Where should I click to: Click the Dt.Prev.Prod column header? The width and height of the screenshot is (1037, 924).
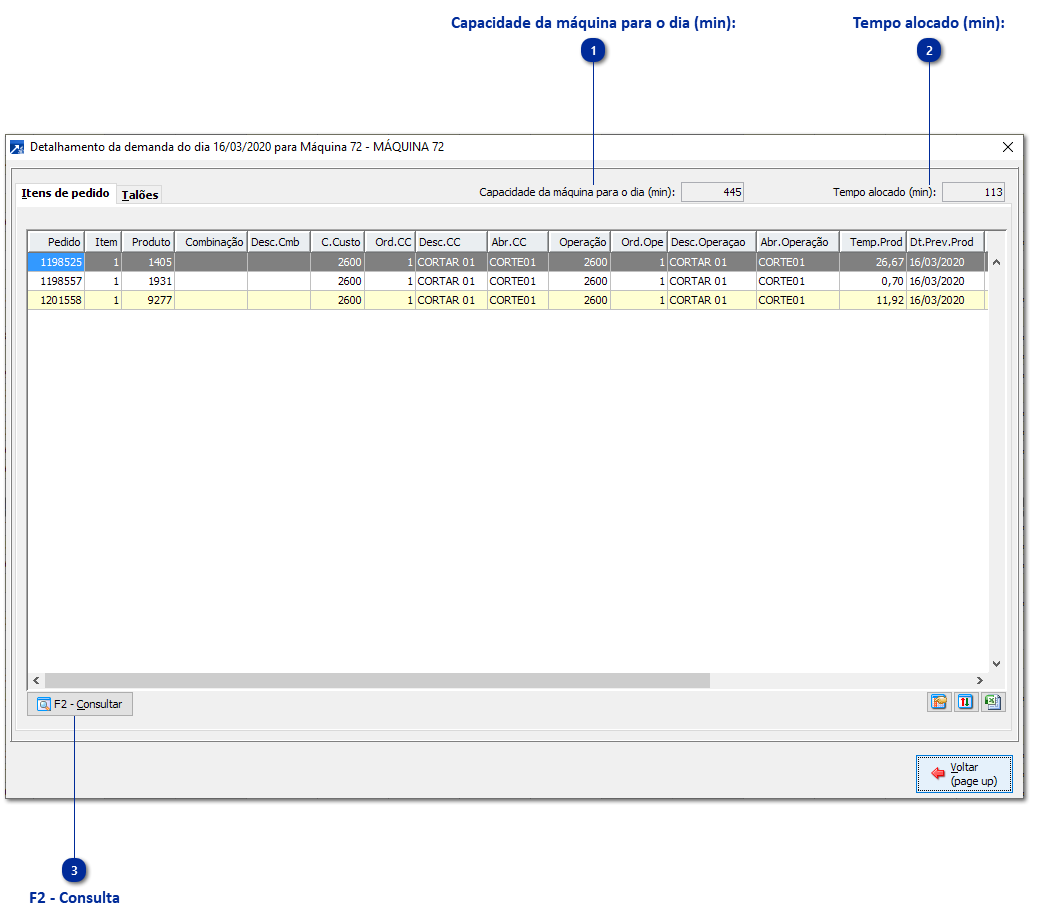point(945,242)
